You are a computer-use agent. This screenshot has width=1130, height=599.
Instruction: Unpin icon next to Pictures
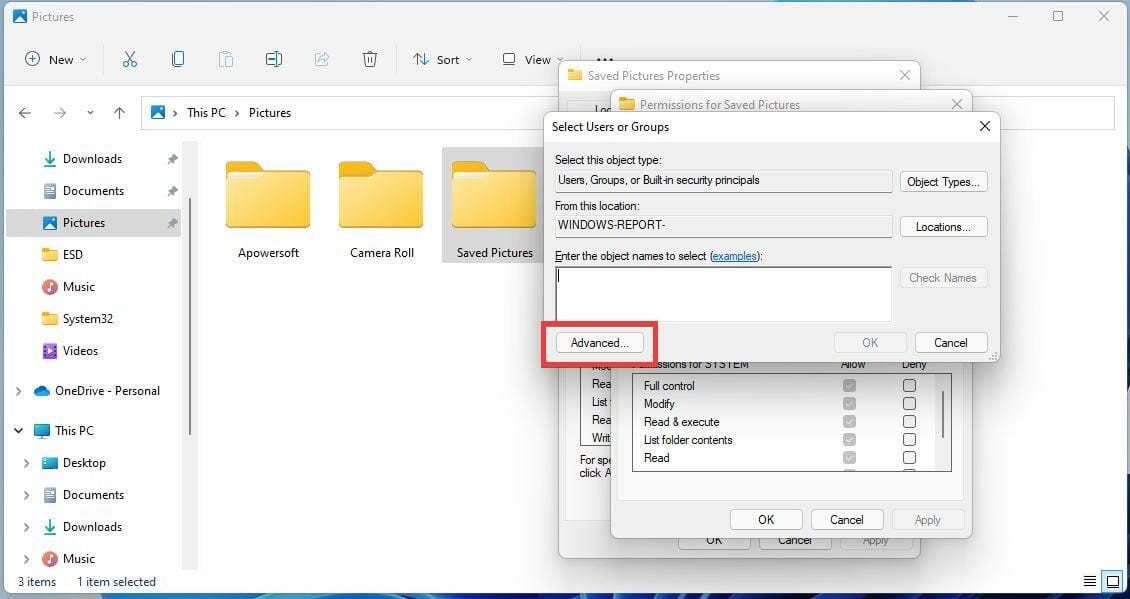click(x=172, y=223)
